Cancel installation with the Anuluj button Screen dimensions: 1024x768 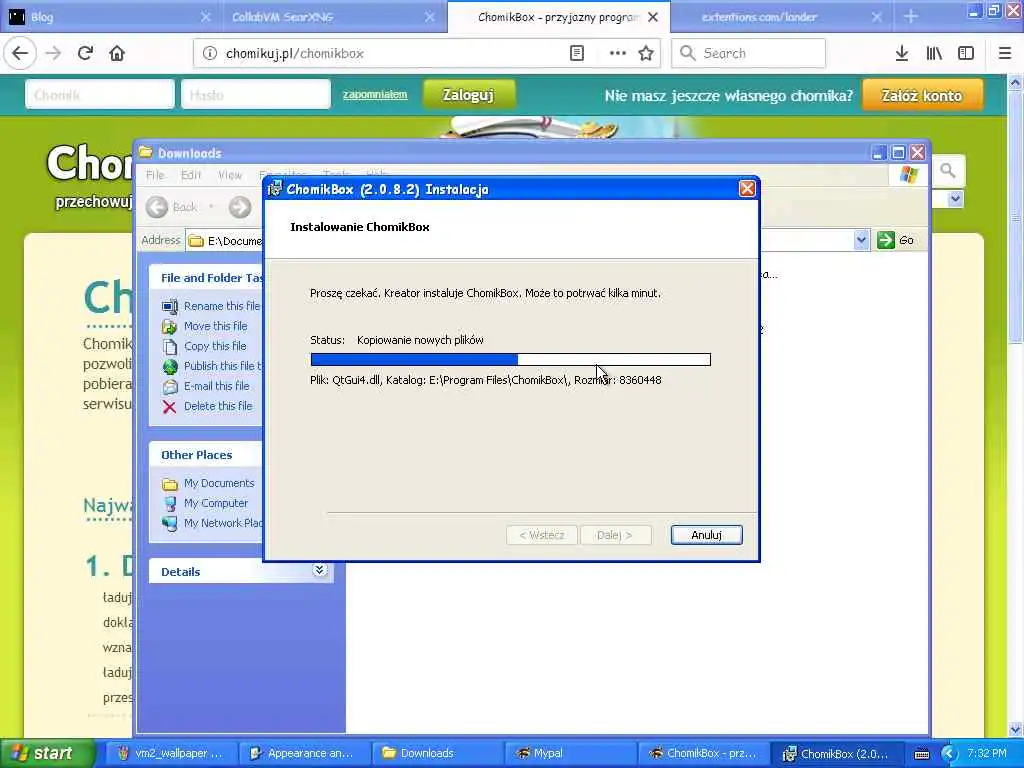[706, 535]
